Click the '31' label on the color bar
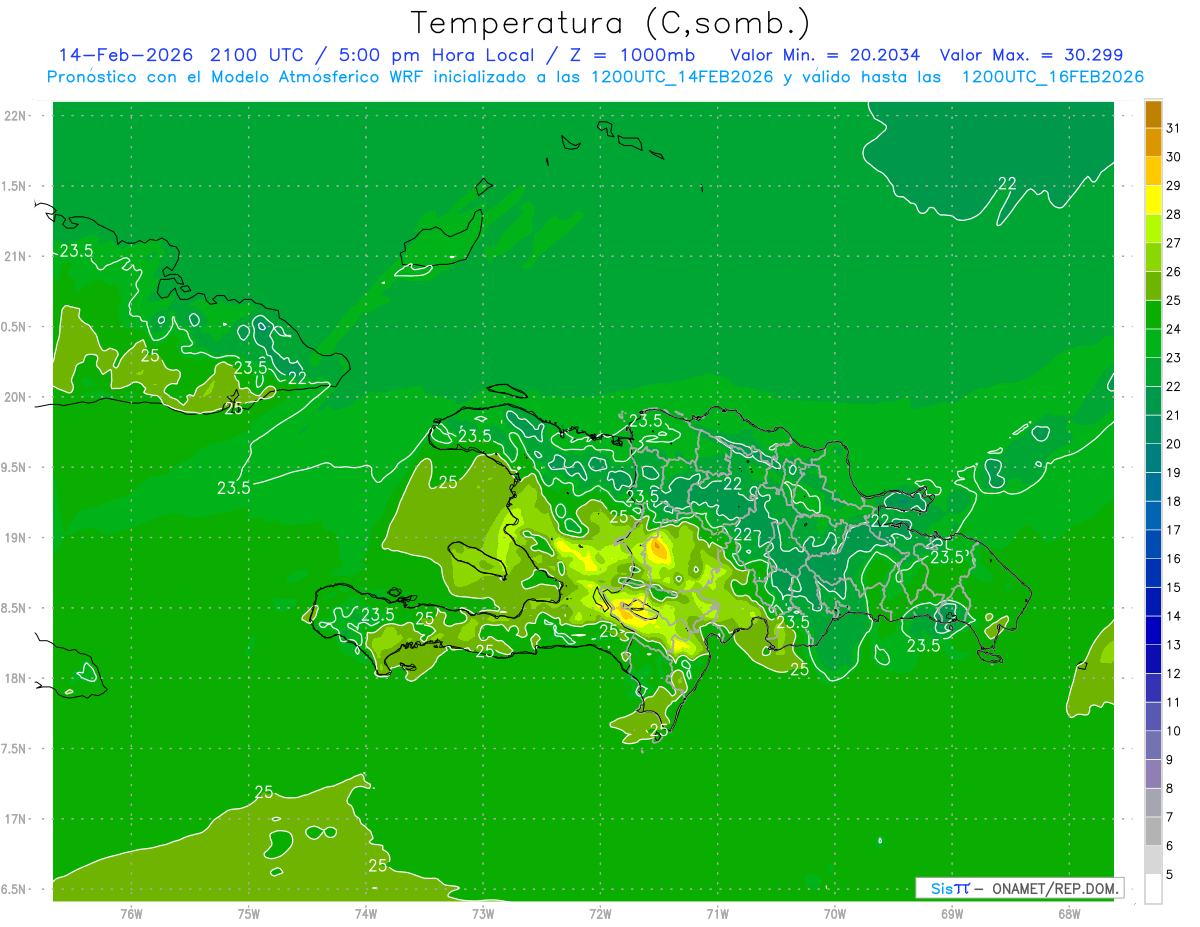1200x927 pixels. (x=1173, y=128)
